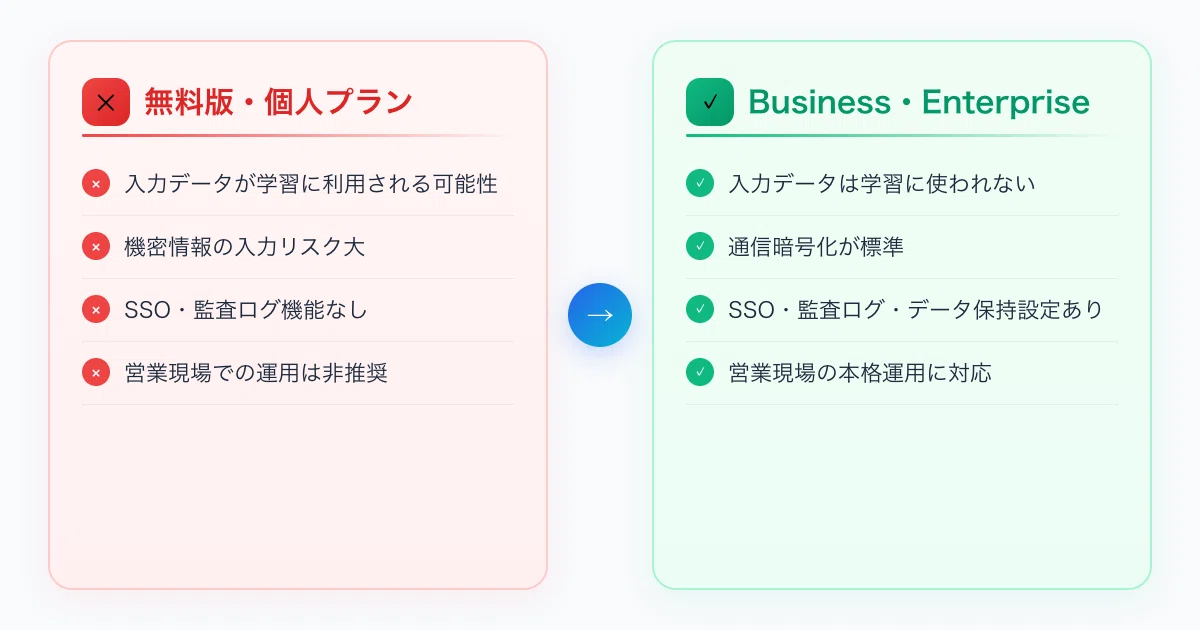The width and height of the screenshot is (1200, 630).
Task: Click the Business・Enterprise heading
Action: (x=919, y=102)
